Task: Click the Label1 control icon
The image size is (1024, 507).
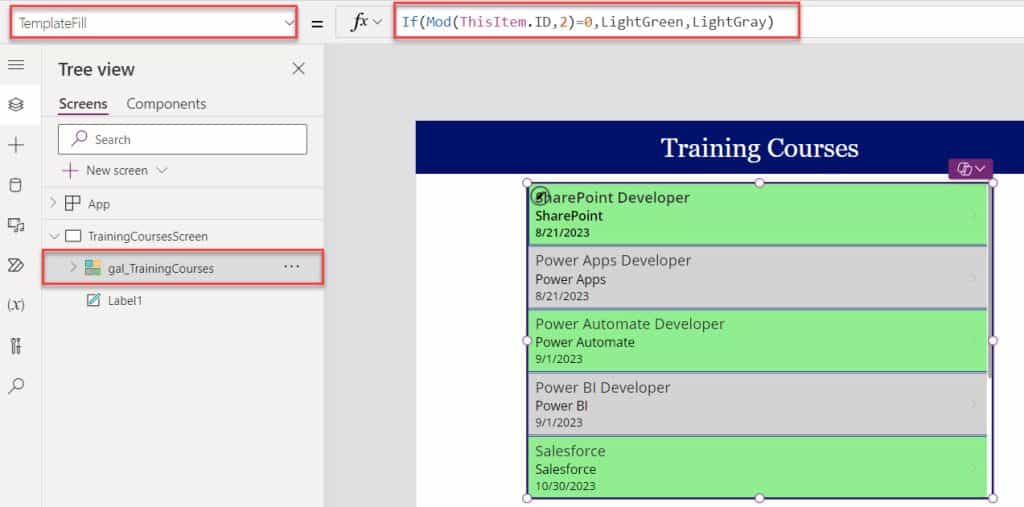Action: 94,301
